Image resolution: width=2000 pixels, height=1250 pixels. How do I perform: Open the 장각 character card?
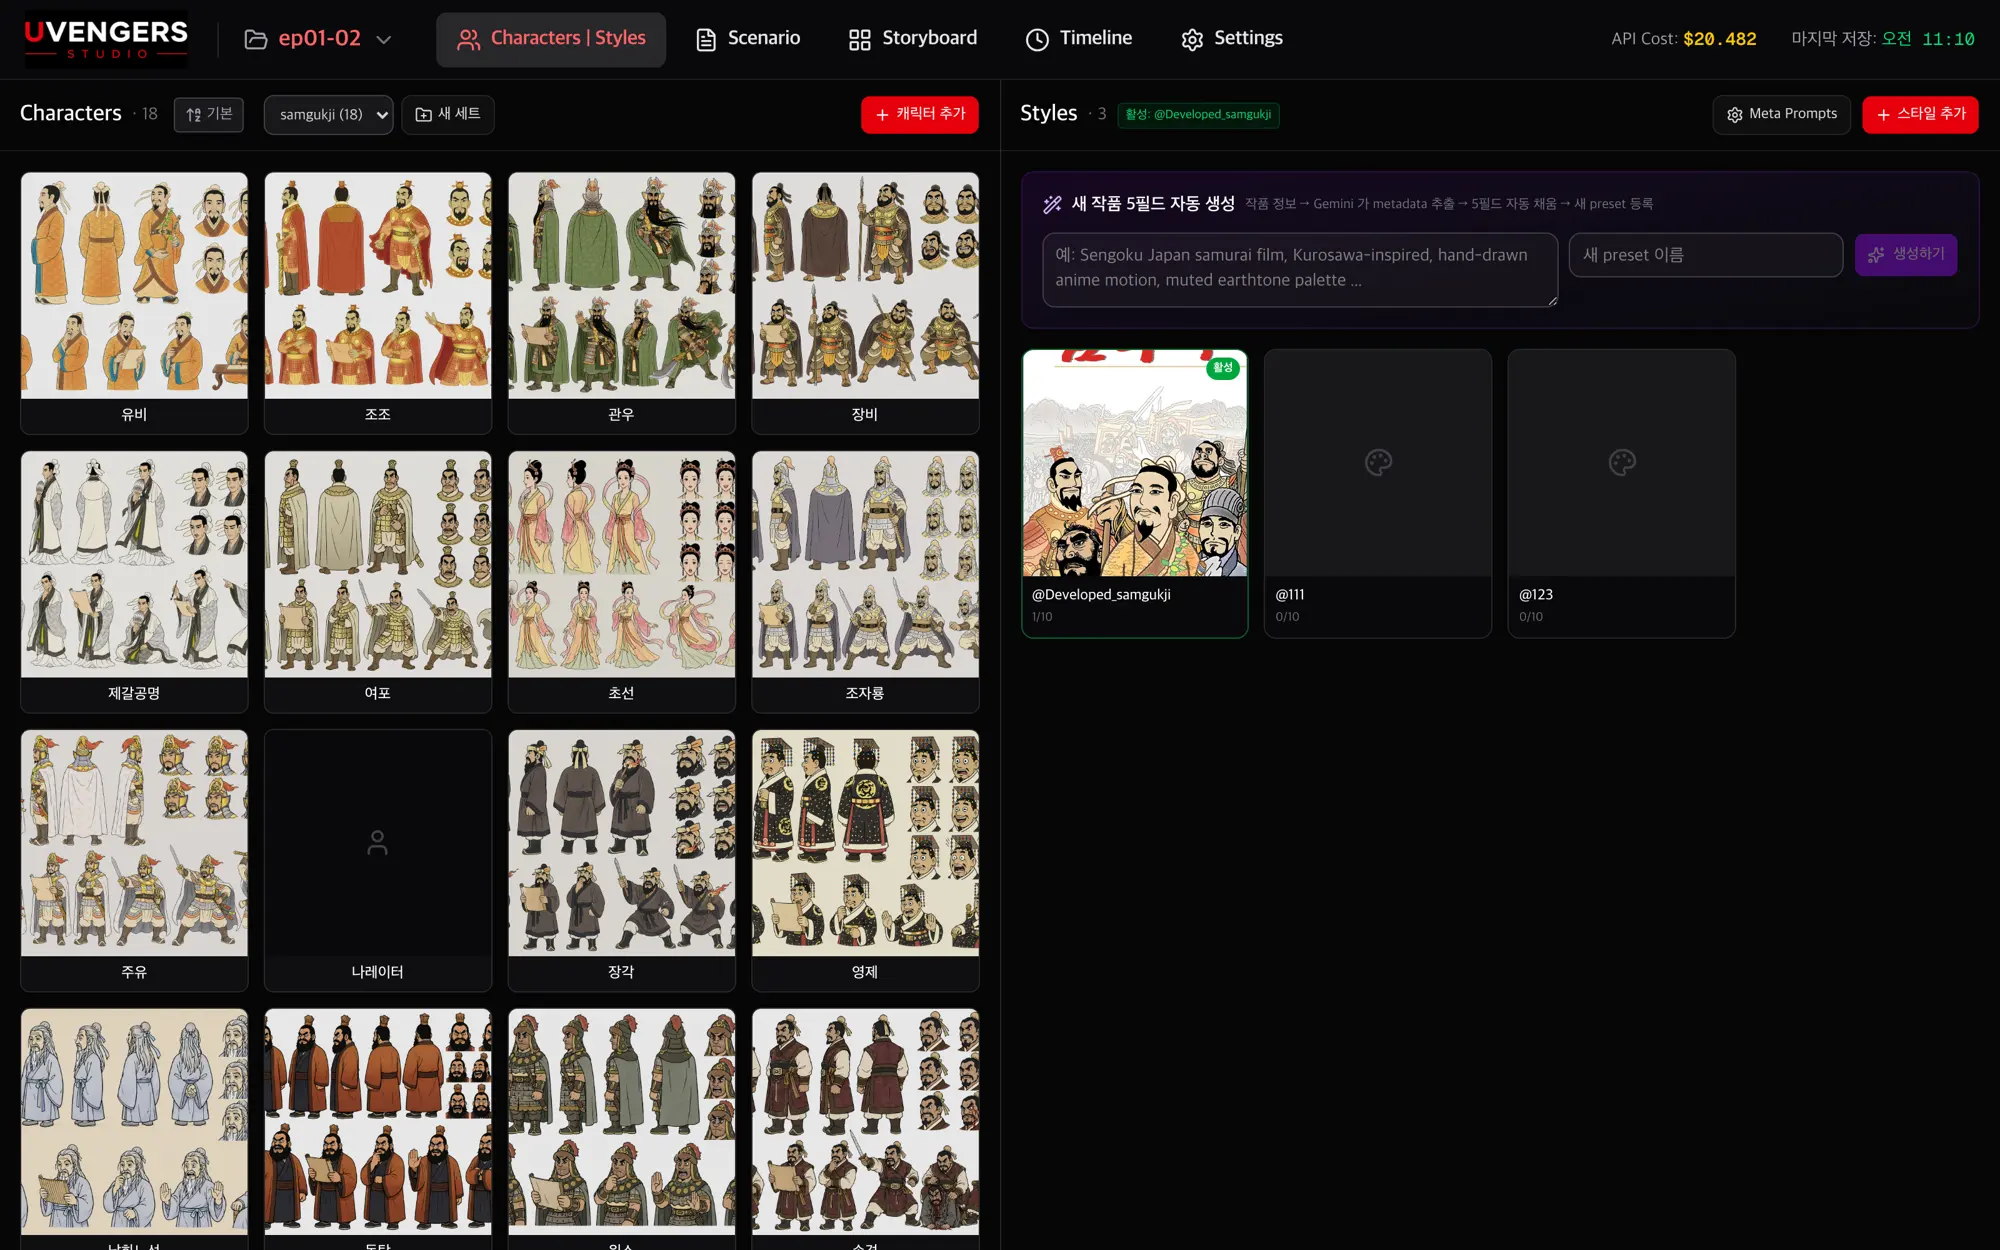pos(622,861)
